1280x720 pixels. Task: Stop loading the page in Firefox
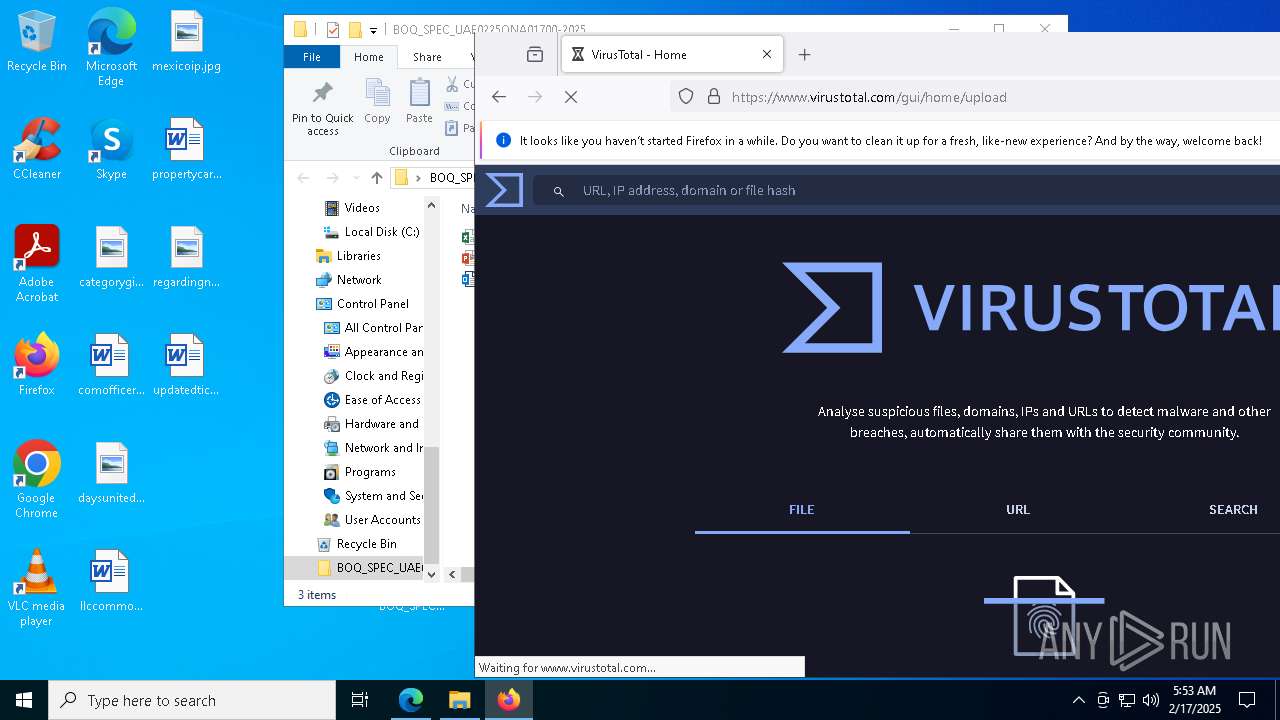(571, 97)
